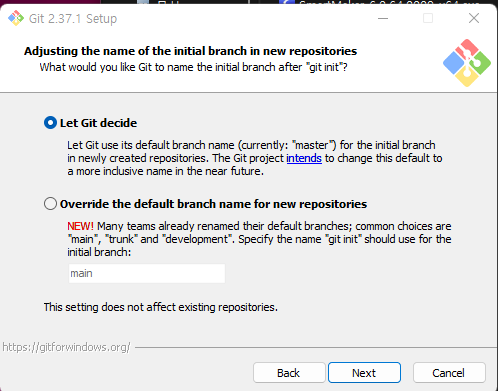The image size is (498, 391).
Task: Cancel the Git setup
Action: pyautogui.click(x=449, y=373)
